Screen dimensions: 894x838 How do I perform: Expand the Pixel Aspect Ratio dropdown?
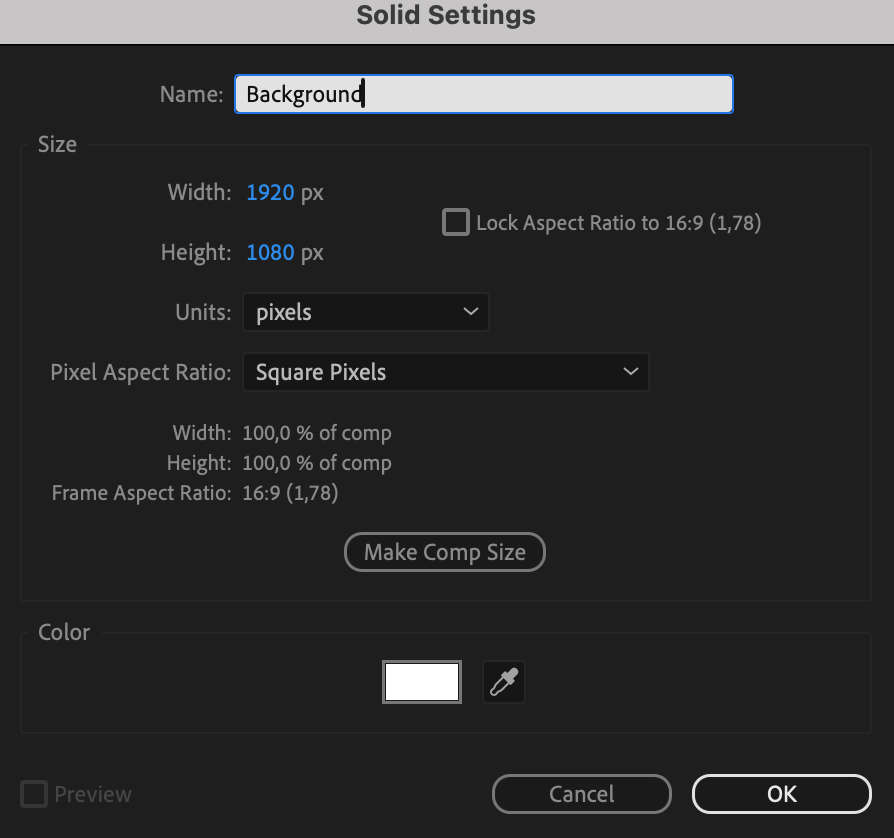point(445,372)
